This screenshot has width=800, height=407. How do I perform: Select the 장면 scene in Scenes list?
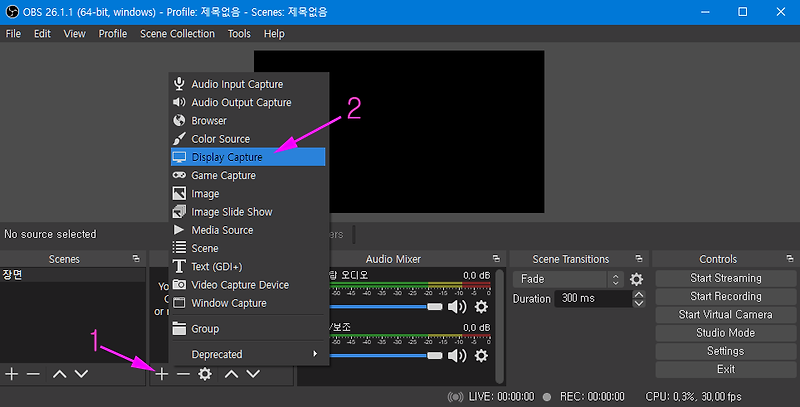(x=72, y=275)
